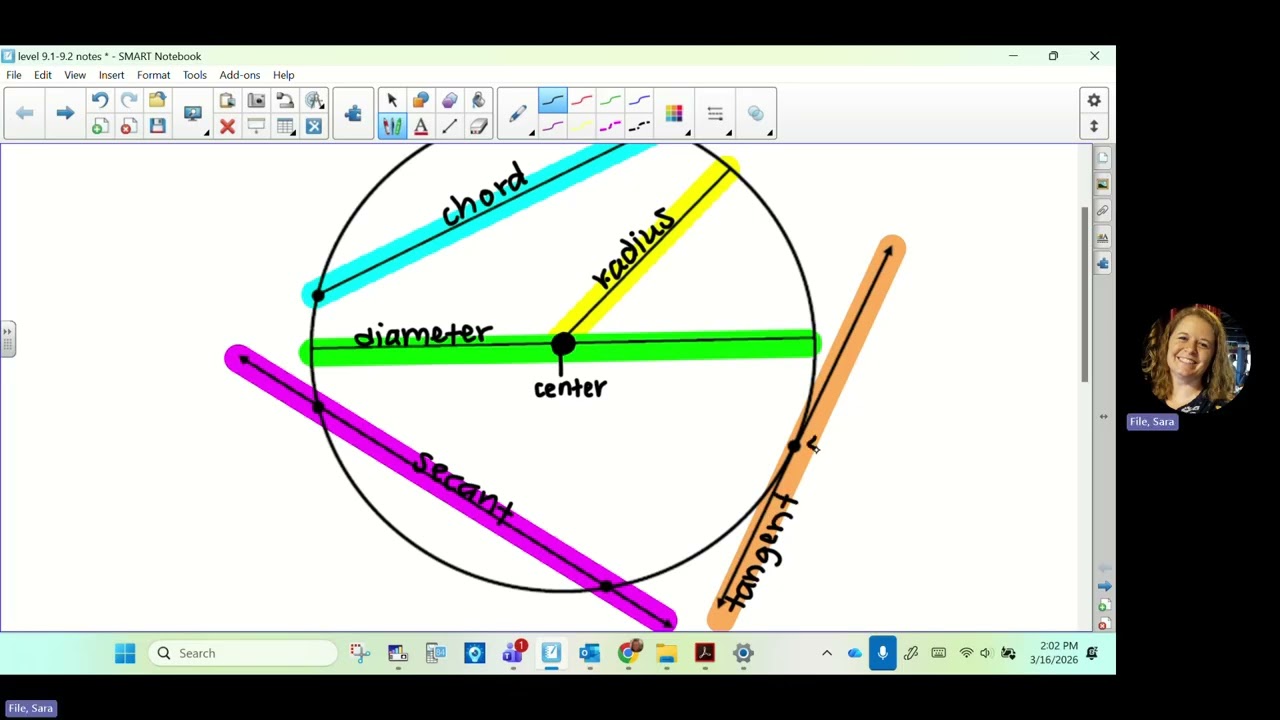1280x720 pixels.
Task: Choose the black dashed pen style
Action: 640,126
